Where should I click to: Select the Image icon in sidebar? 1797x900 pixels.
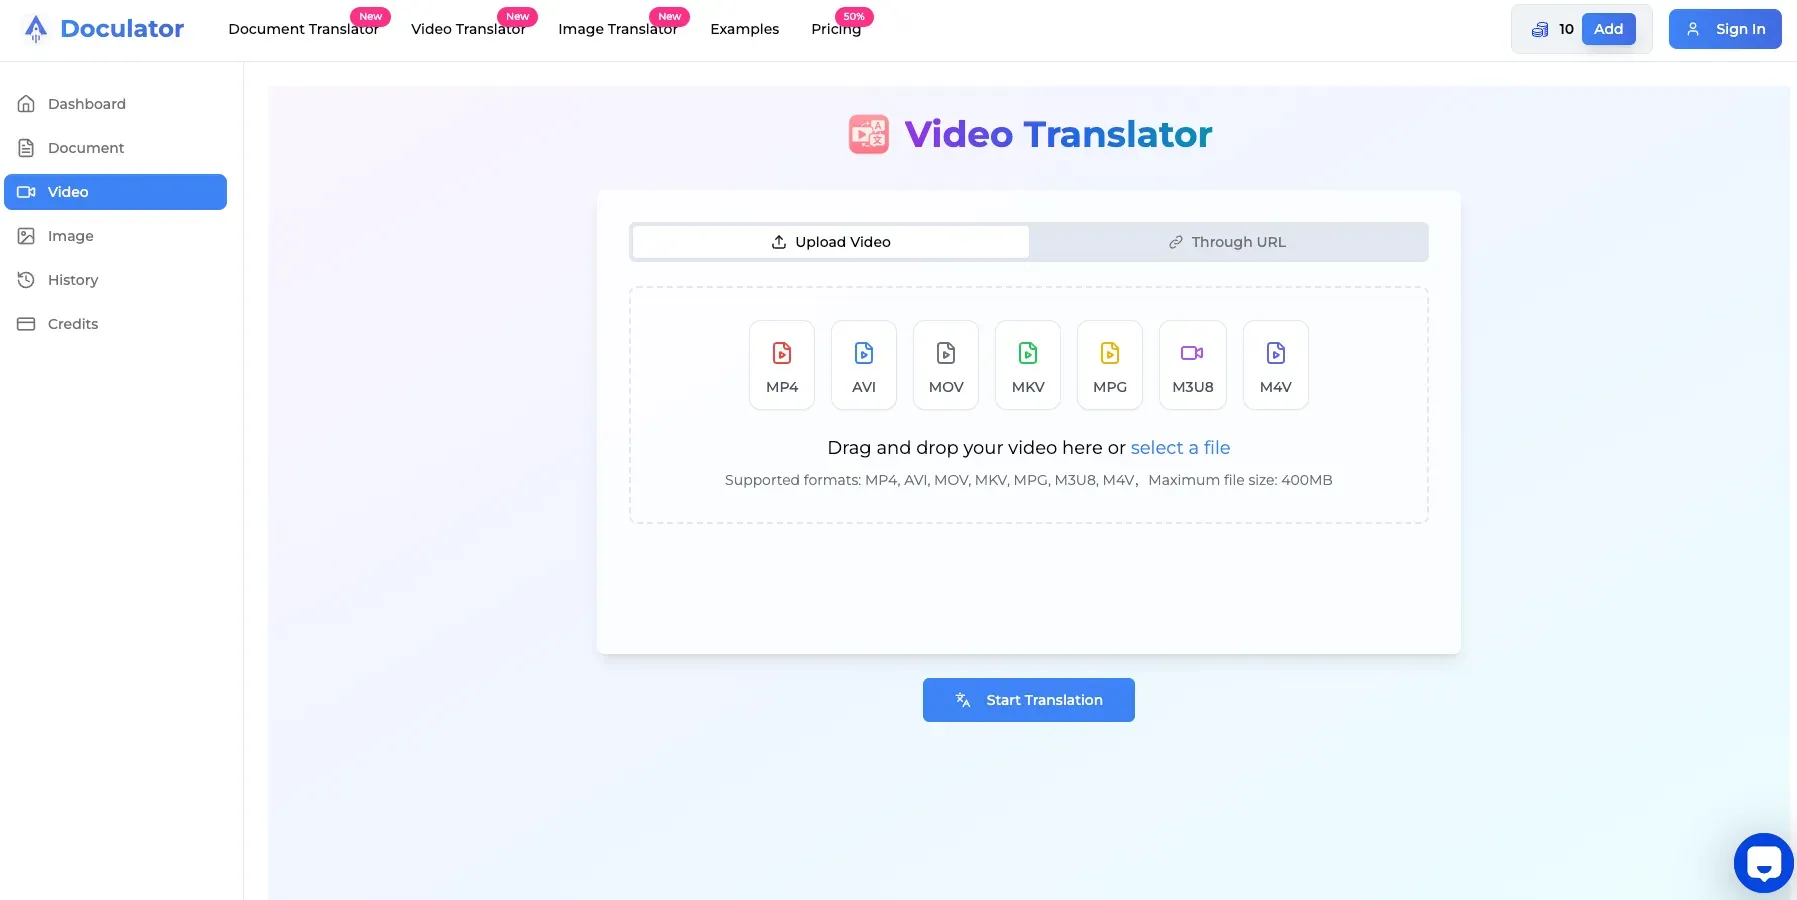tap(27, 236)
